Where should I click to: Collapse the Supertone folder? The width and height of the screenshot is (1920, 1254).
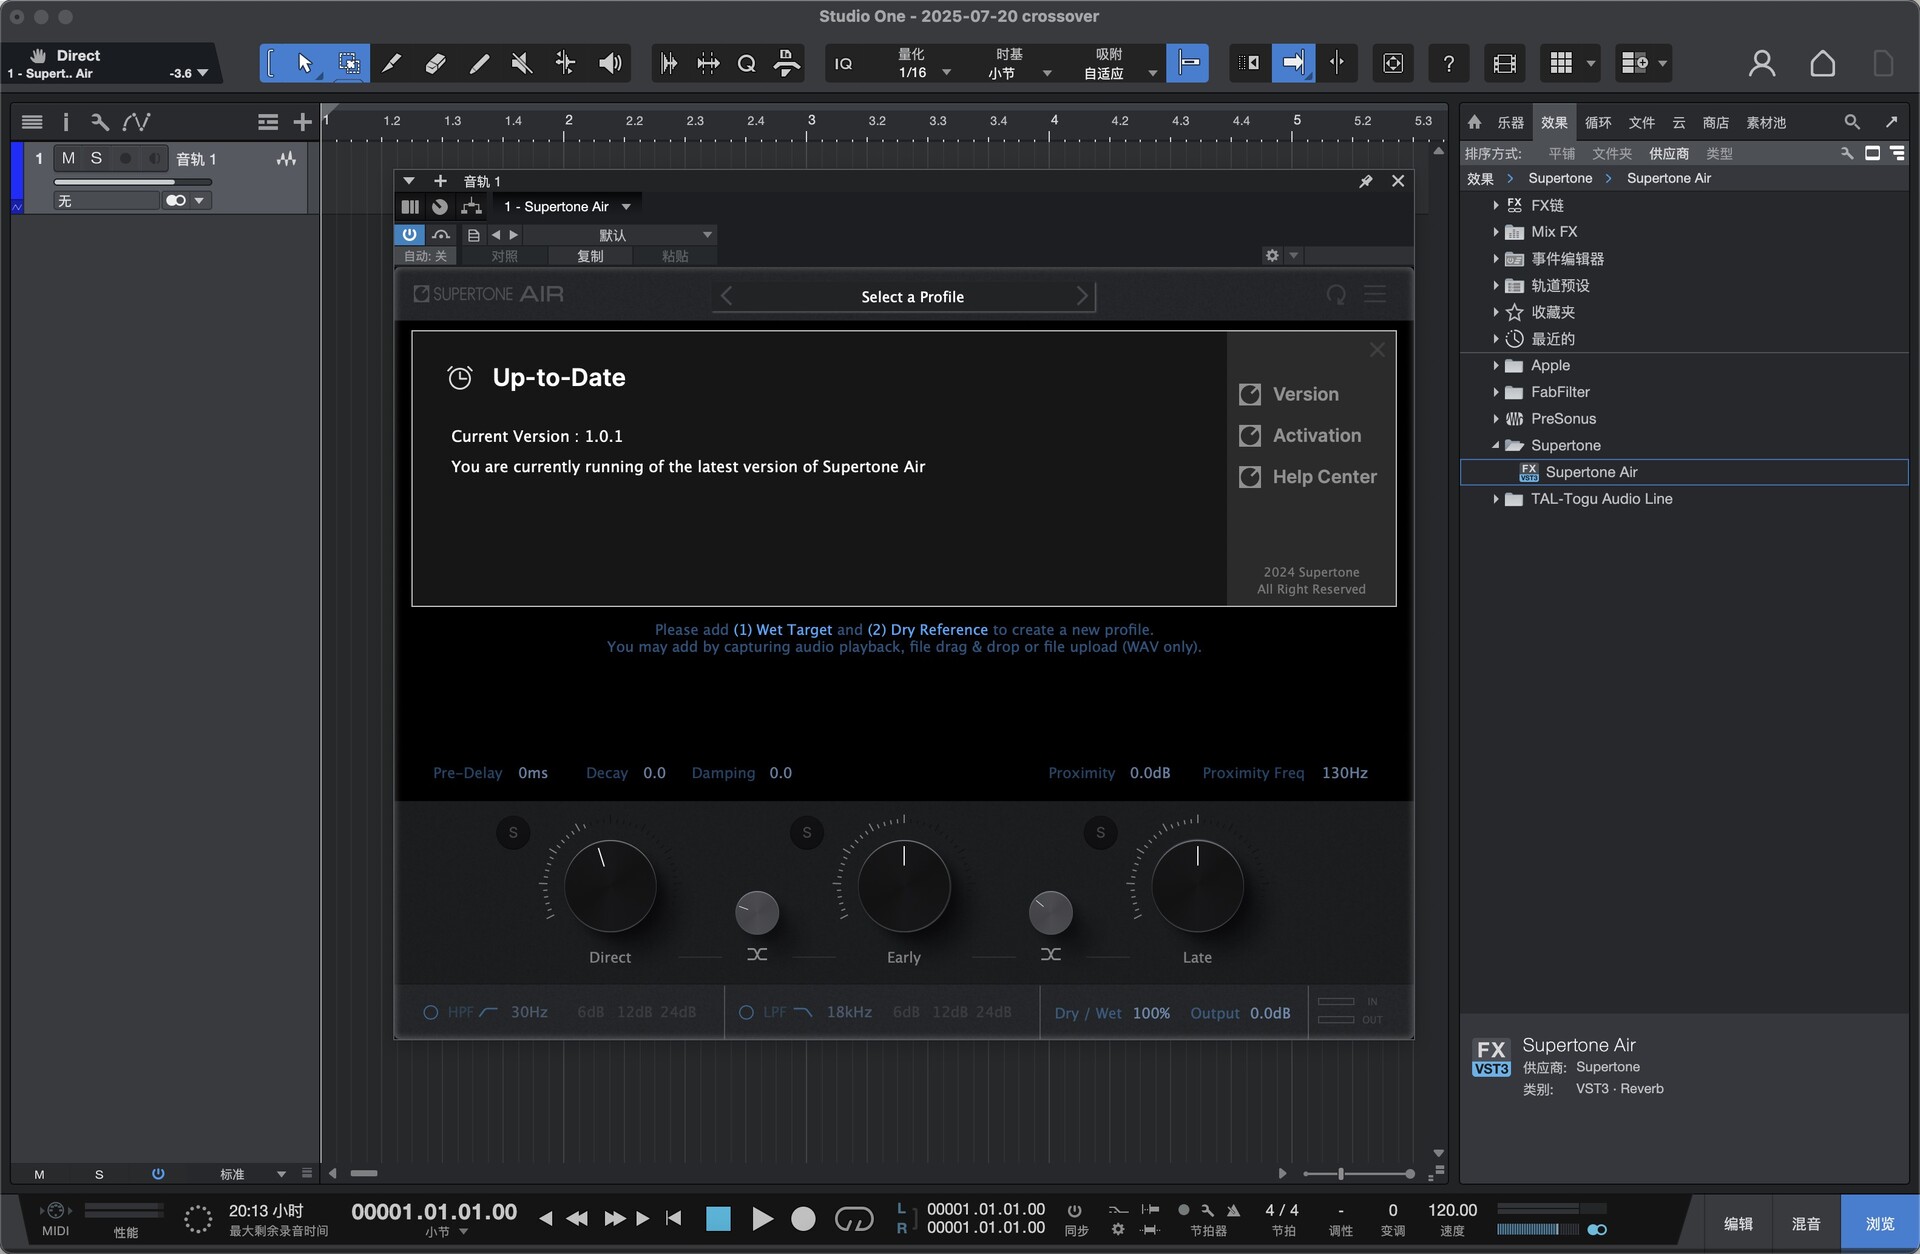1495,445
